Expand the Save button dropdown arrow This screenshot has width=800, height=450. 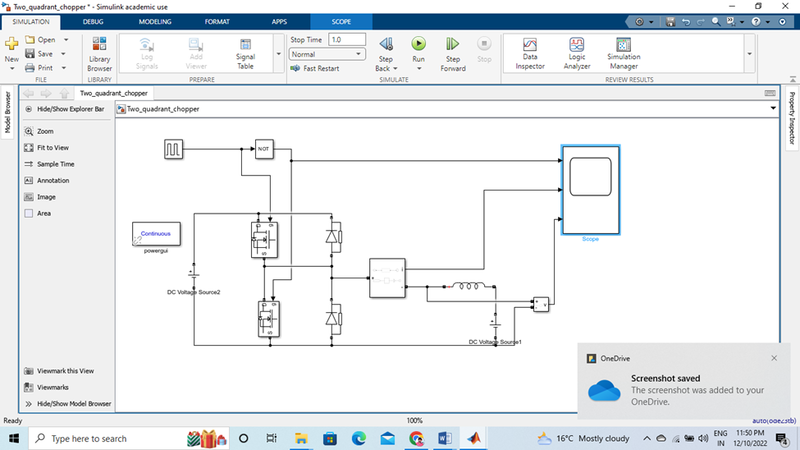pyautogui.click(x=63, y=54)
